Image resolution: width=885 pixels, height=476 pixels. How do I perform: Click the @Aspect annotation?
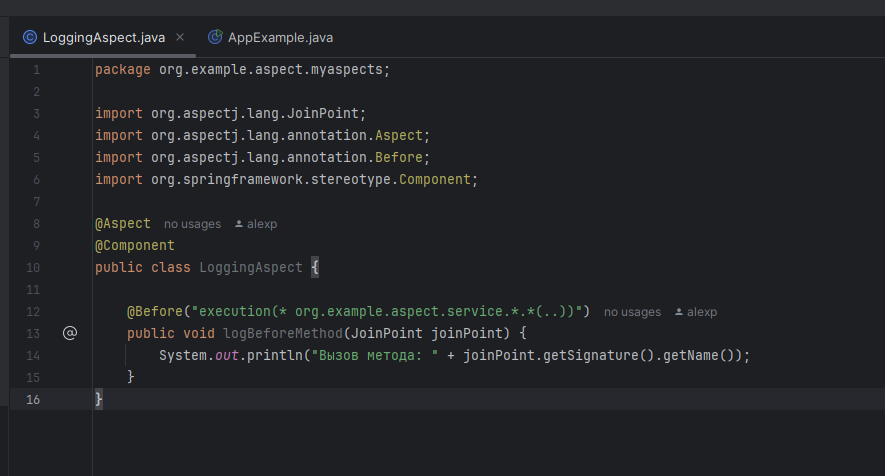point(122,224)
